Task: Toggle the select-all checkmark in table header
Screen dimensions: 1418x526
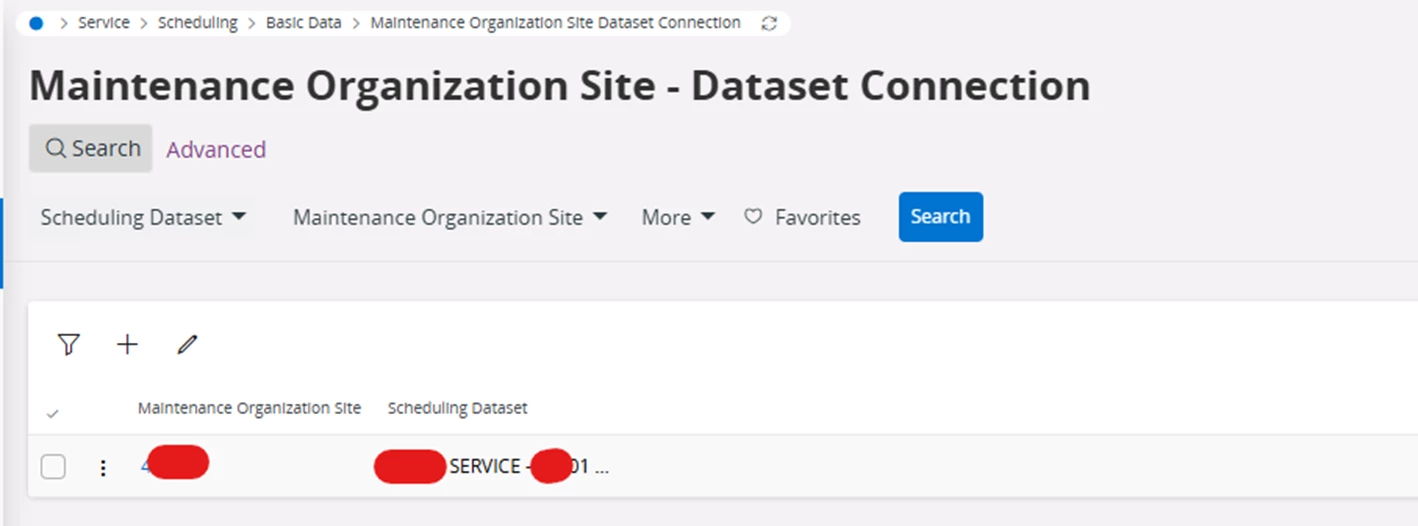Action: (52, 413)
